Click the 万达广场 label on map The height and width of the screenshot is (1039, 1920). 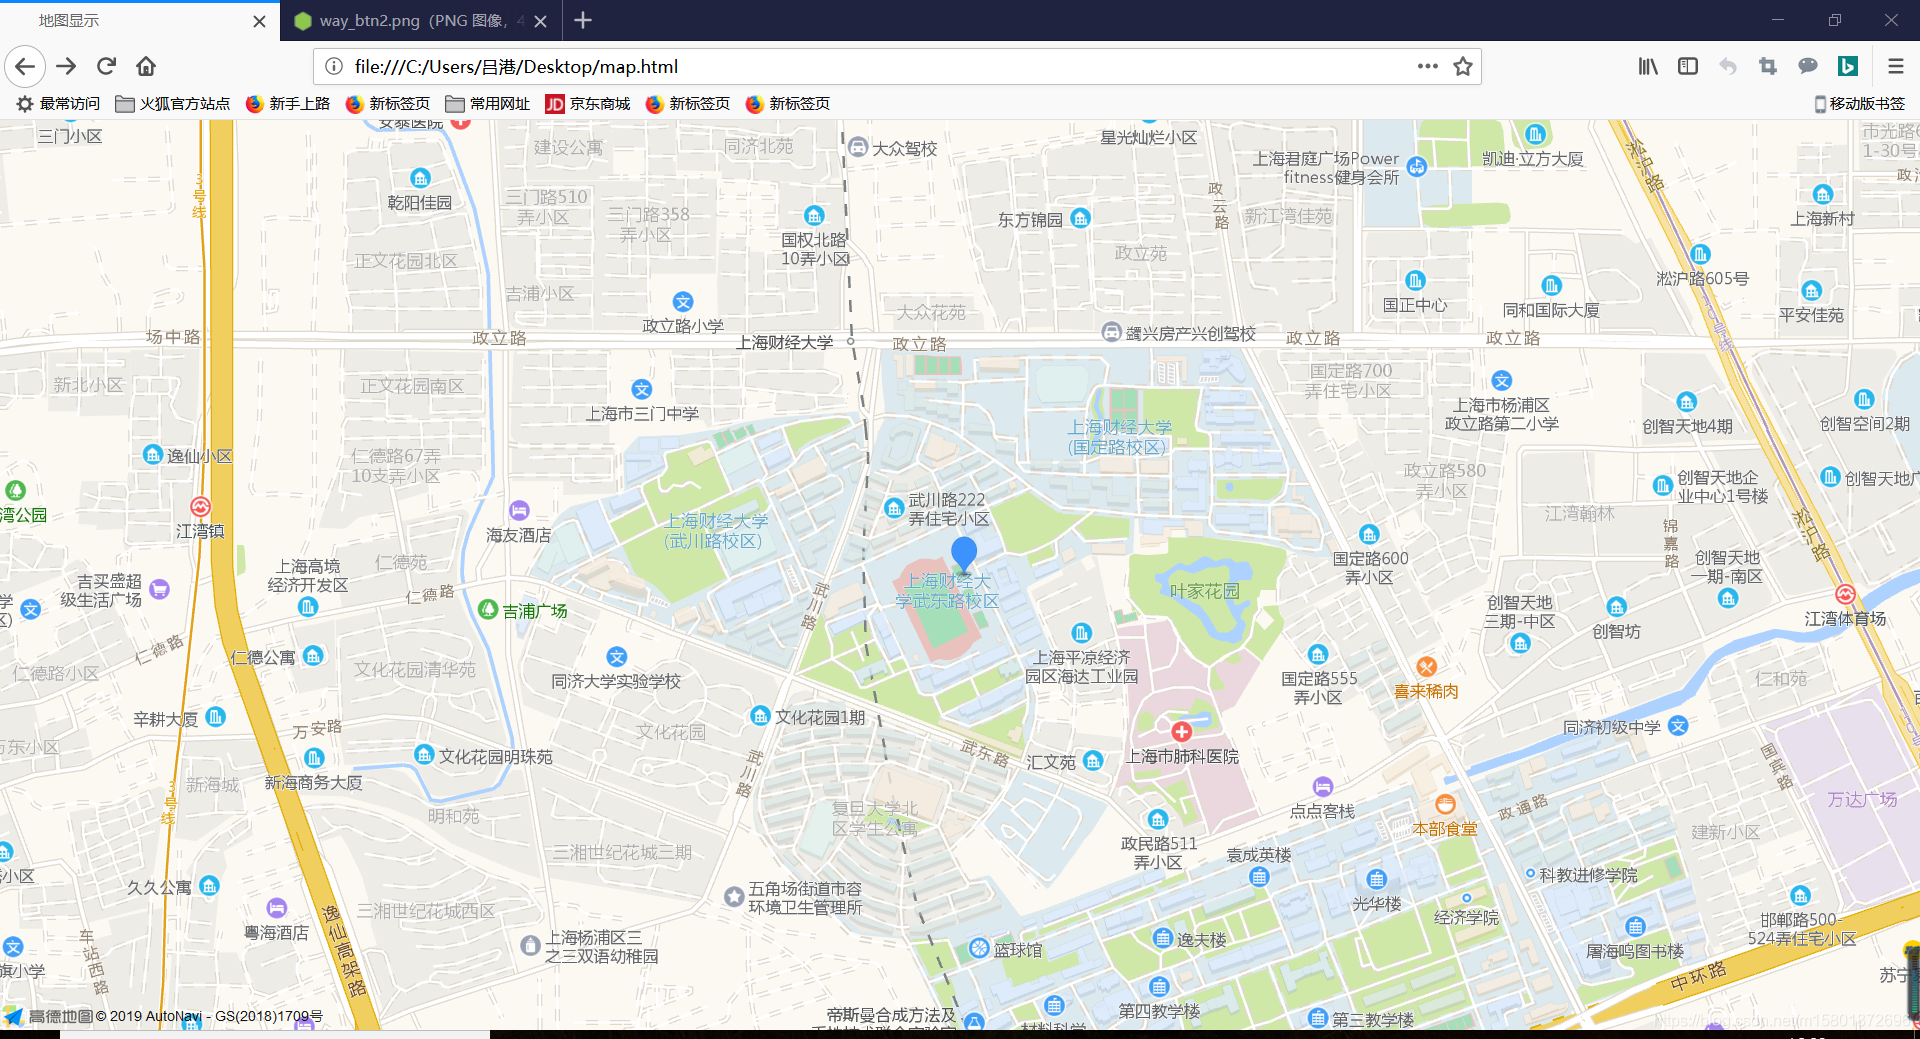1862,799
